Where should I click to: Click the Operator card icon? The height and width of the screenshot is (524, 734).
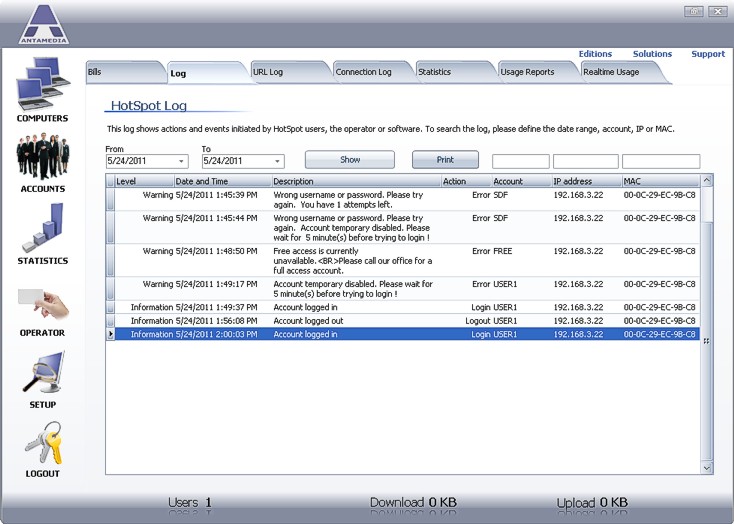pos(42,301)
